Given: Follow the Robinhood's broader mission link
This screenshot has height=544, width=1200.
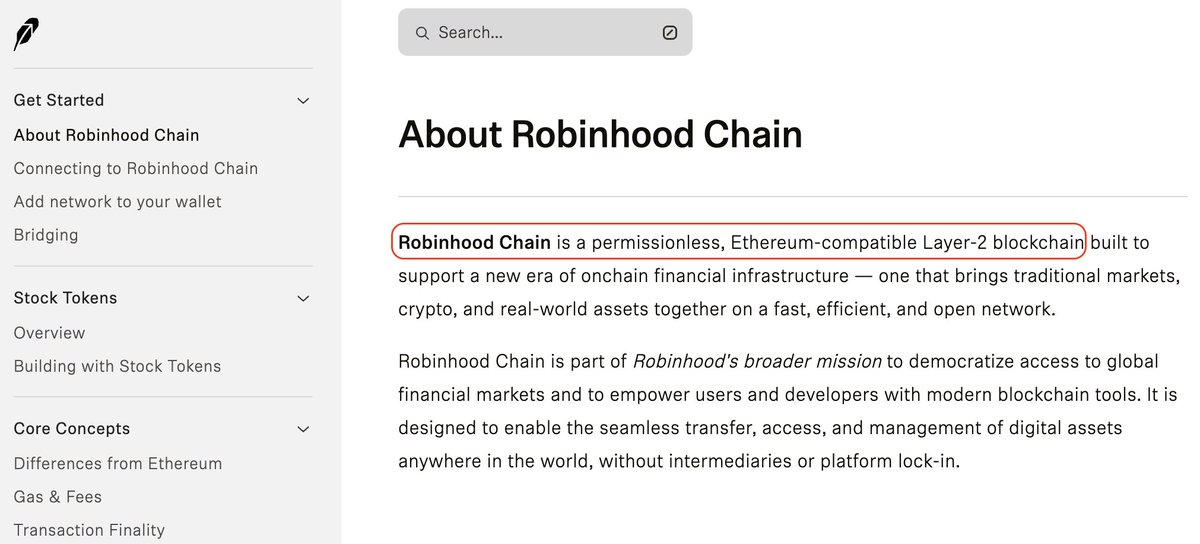Looking at the screenshot, I should pos(757,361).
